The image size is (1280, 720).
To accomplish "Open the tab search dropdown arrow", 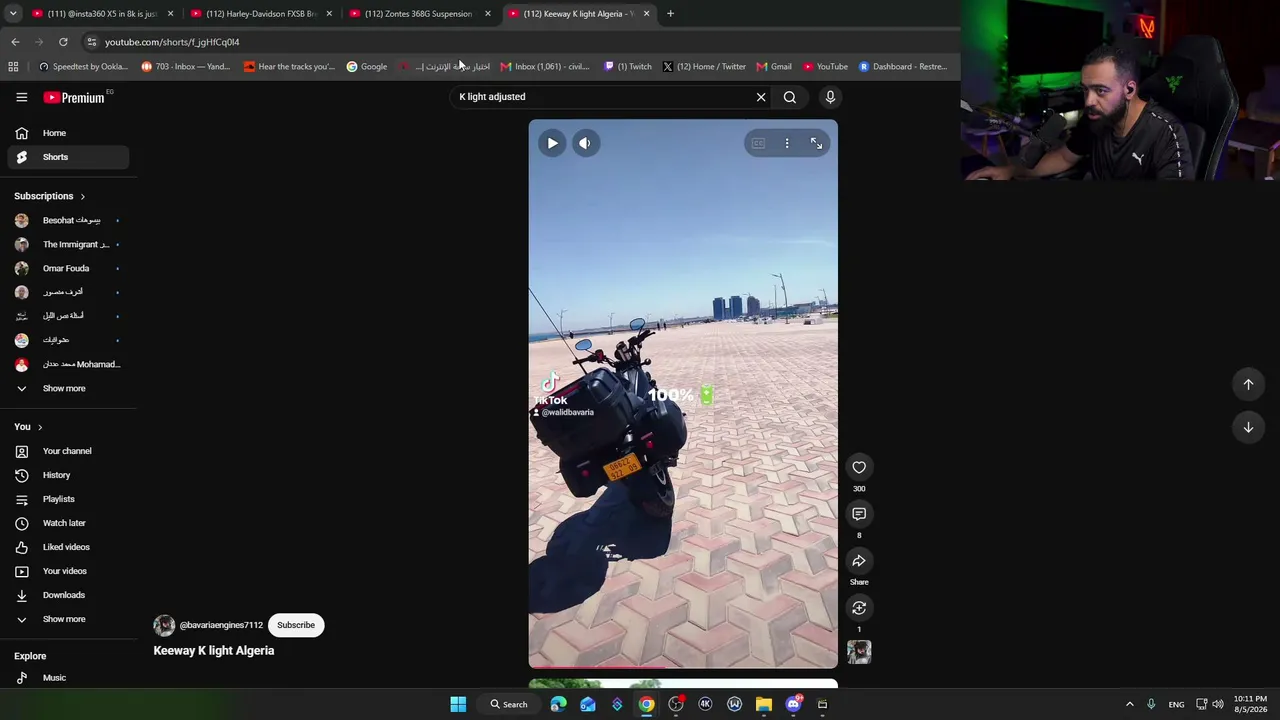I will click(13, 14).
